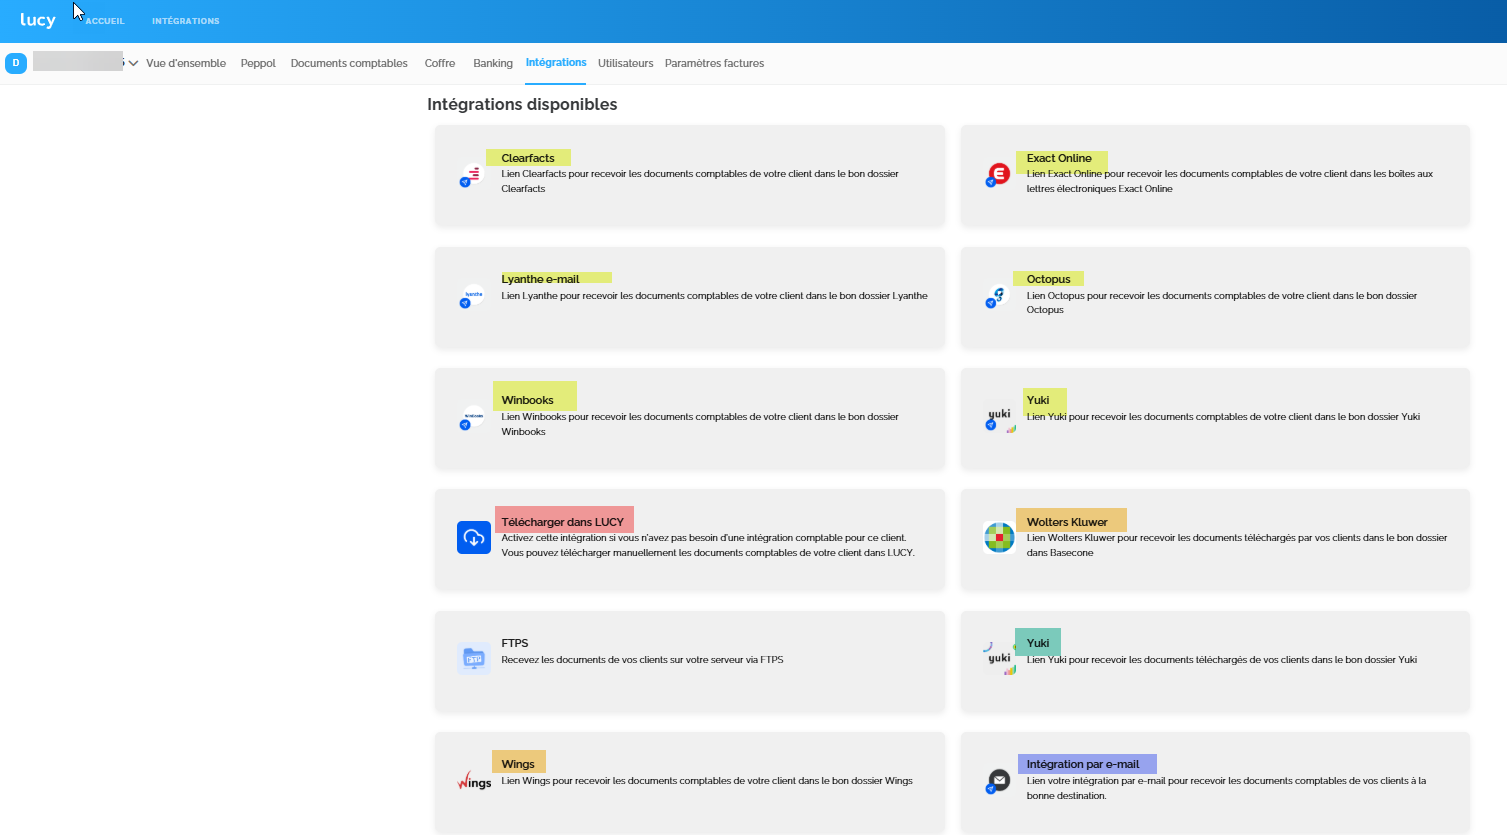Open the Banking tab
The height and width of the screenshot is (835, 1507).
point(493,63)
